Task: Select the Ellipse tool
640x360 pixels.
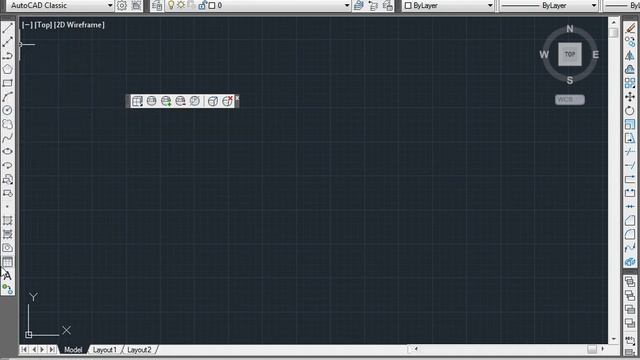Action: pos(7,151)
